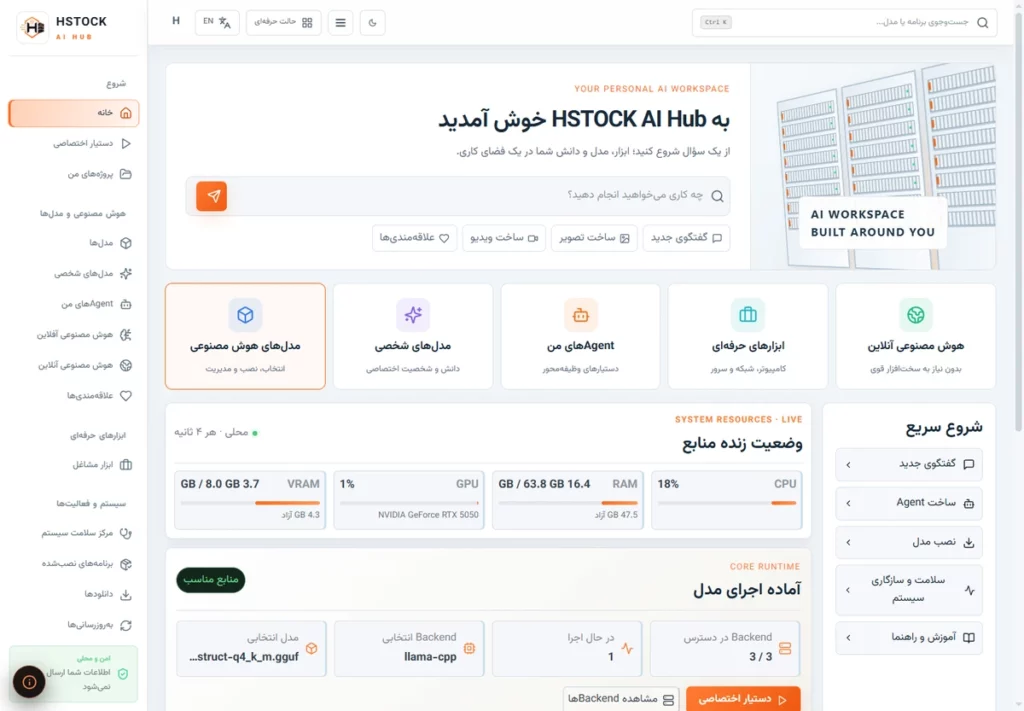Click the Backend انتخابی llama-cpp tile
The height and width of the screenshot is (711, 1024).
tap(409, 648)
